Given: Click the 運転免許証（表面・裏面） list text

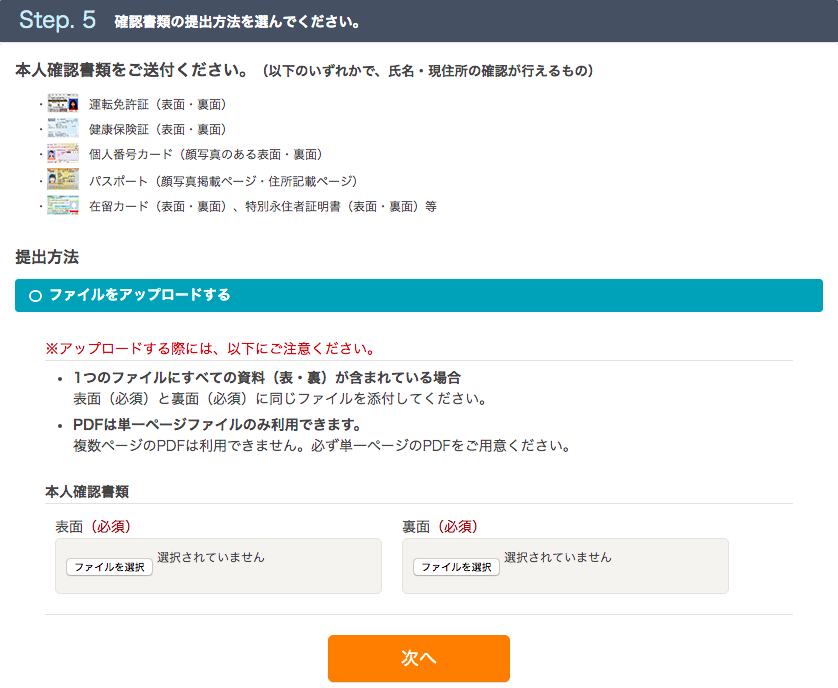Looking at the screenshot, I should tap(158, 104).
